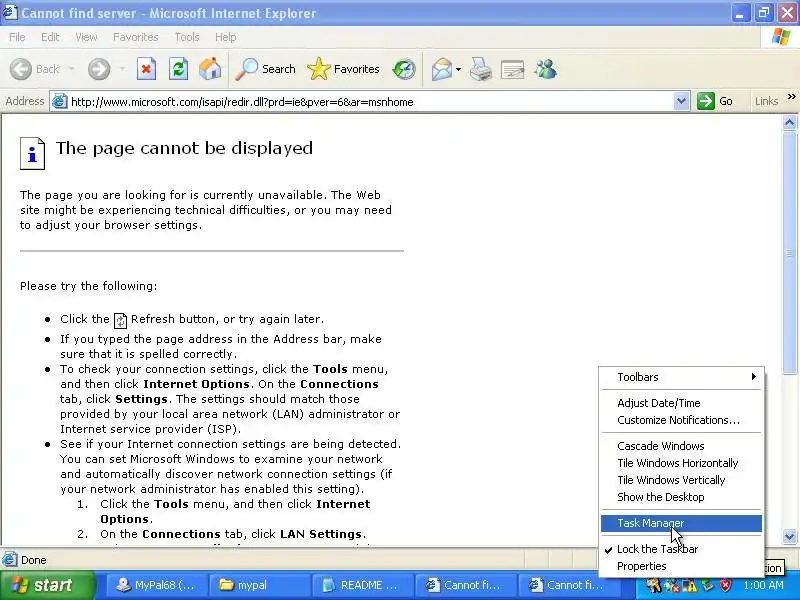Viewport: 800px width, 600px height.
Task: Click the Safely Remove Hardware tray icon
Action: tap(708, 585)
